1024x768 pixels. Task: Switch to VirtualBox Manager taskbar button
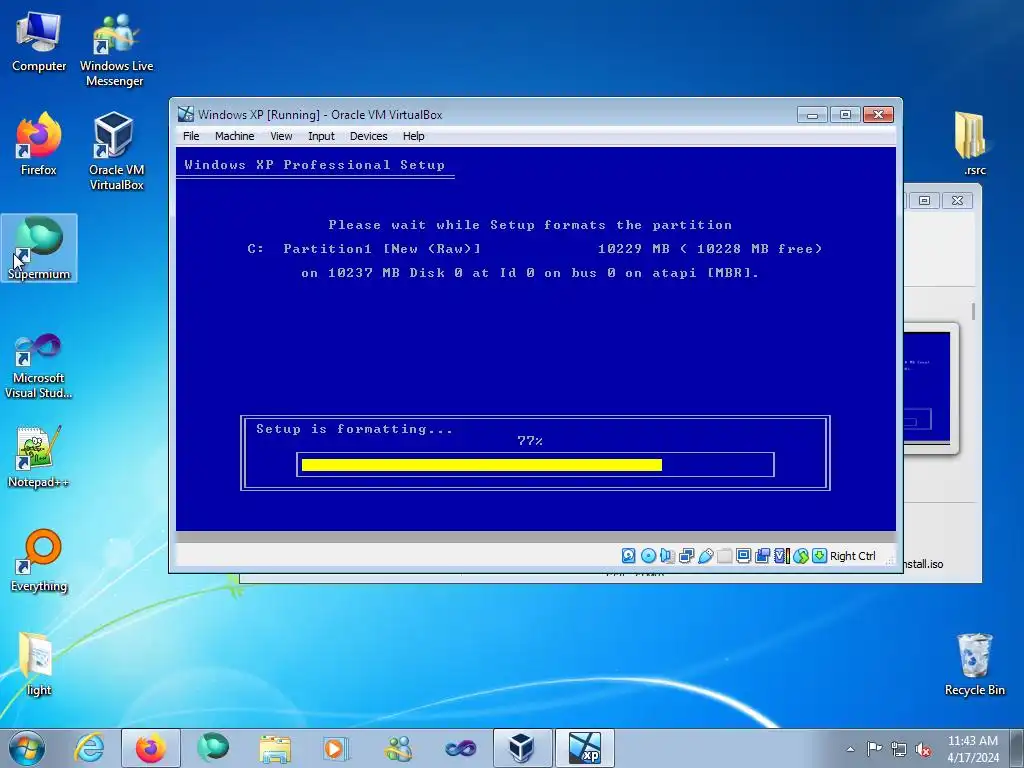pos(522,748)
